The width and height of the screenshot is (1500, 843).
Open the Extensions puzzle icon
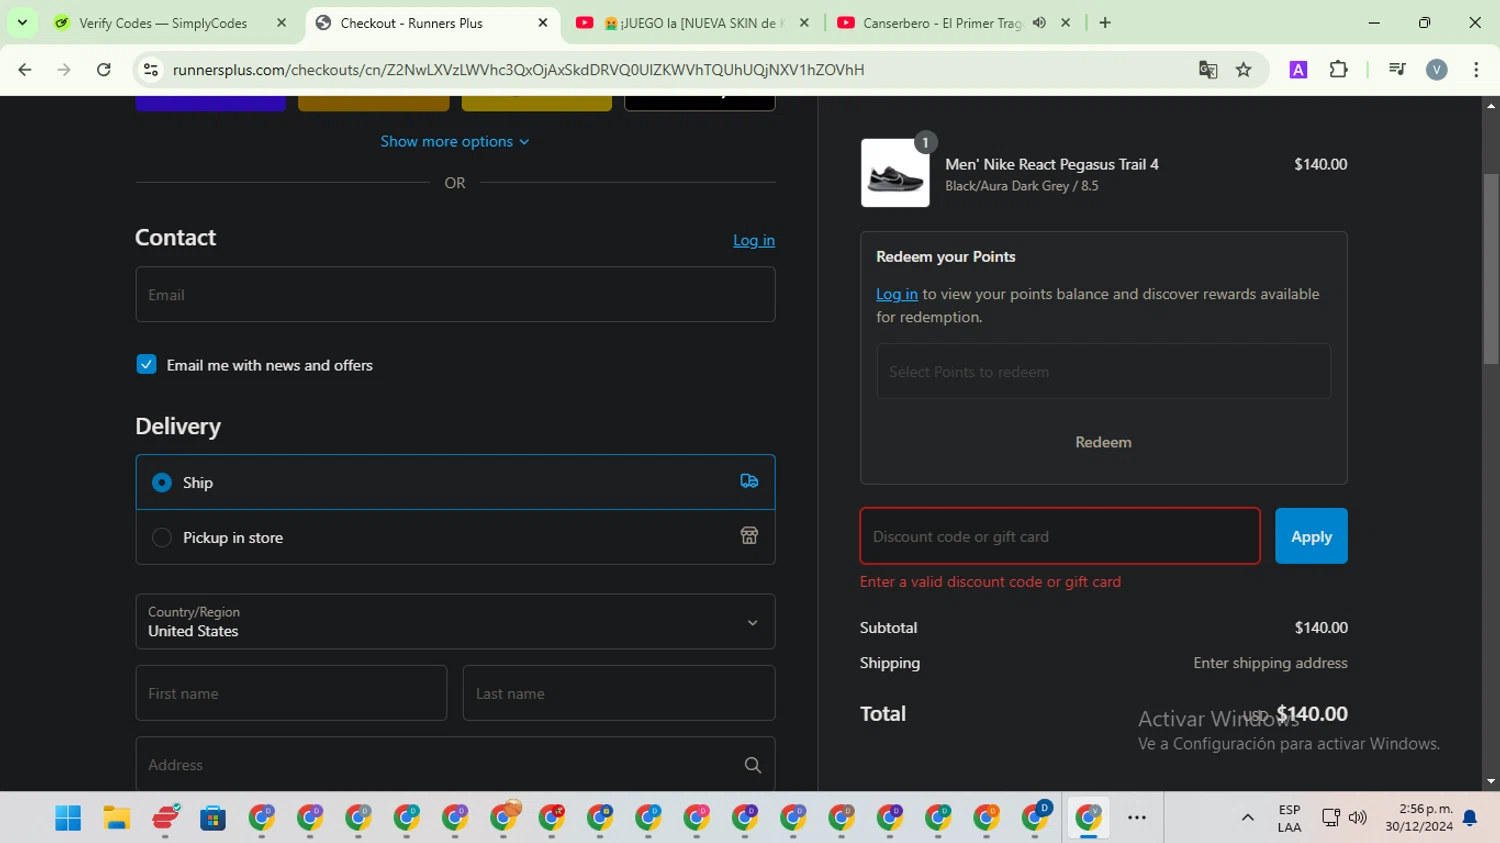[1338, 69]
